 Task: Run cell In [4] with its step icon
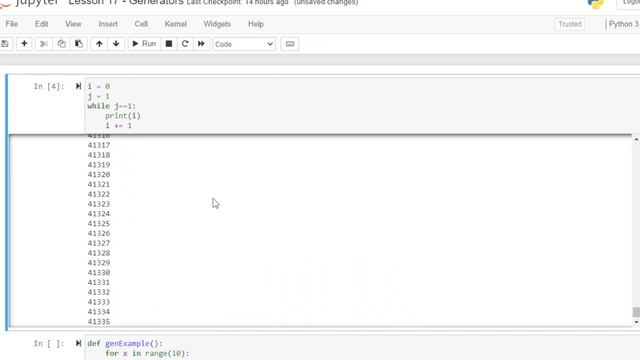[78, 86]
